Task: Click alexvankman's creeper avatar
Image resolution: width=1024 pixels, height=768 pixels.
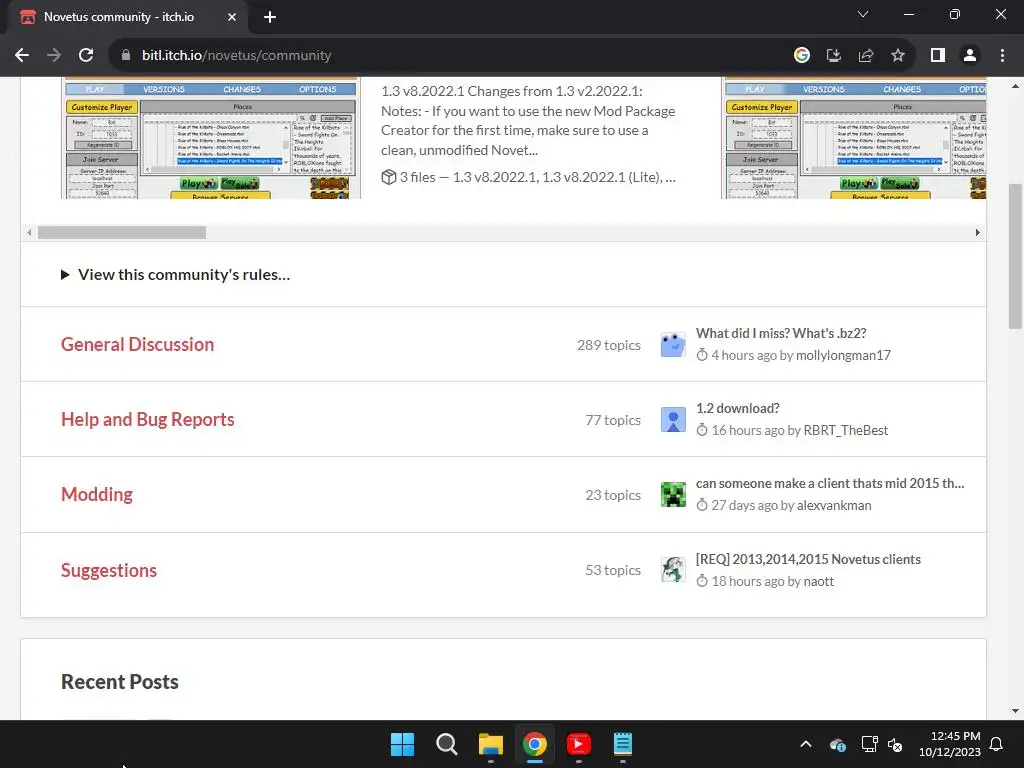Action: click(673, 495)
